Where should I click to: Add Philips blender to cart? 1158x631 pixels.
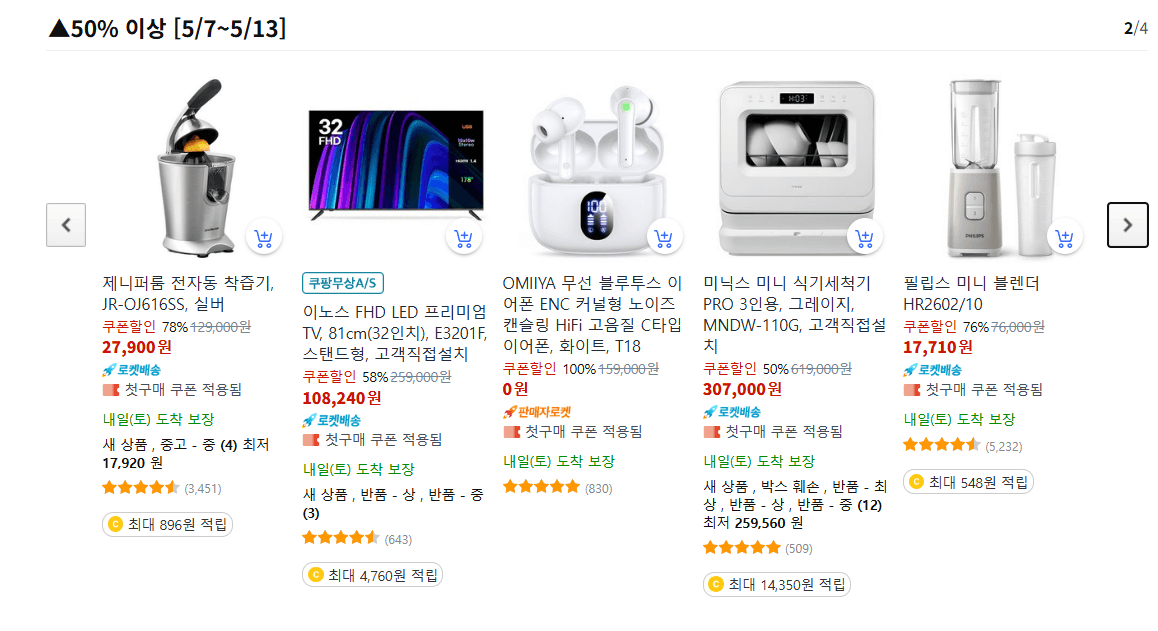pos(1065,238)
